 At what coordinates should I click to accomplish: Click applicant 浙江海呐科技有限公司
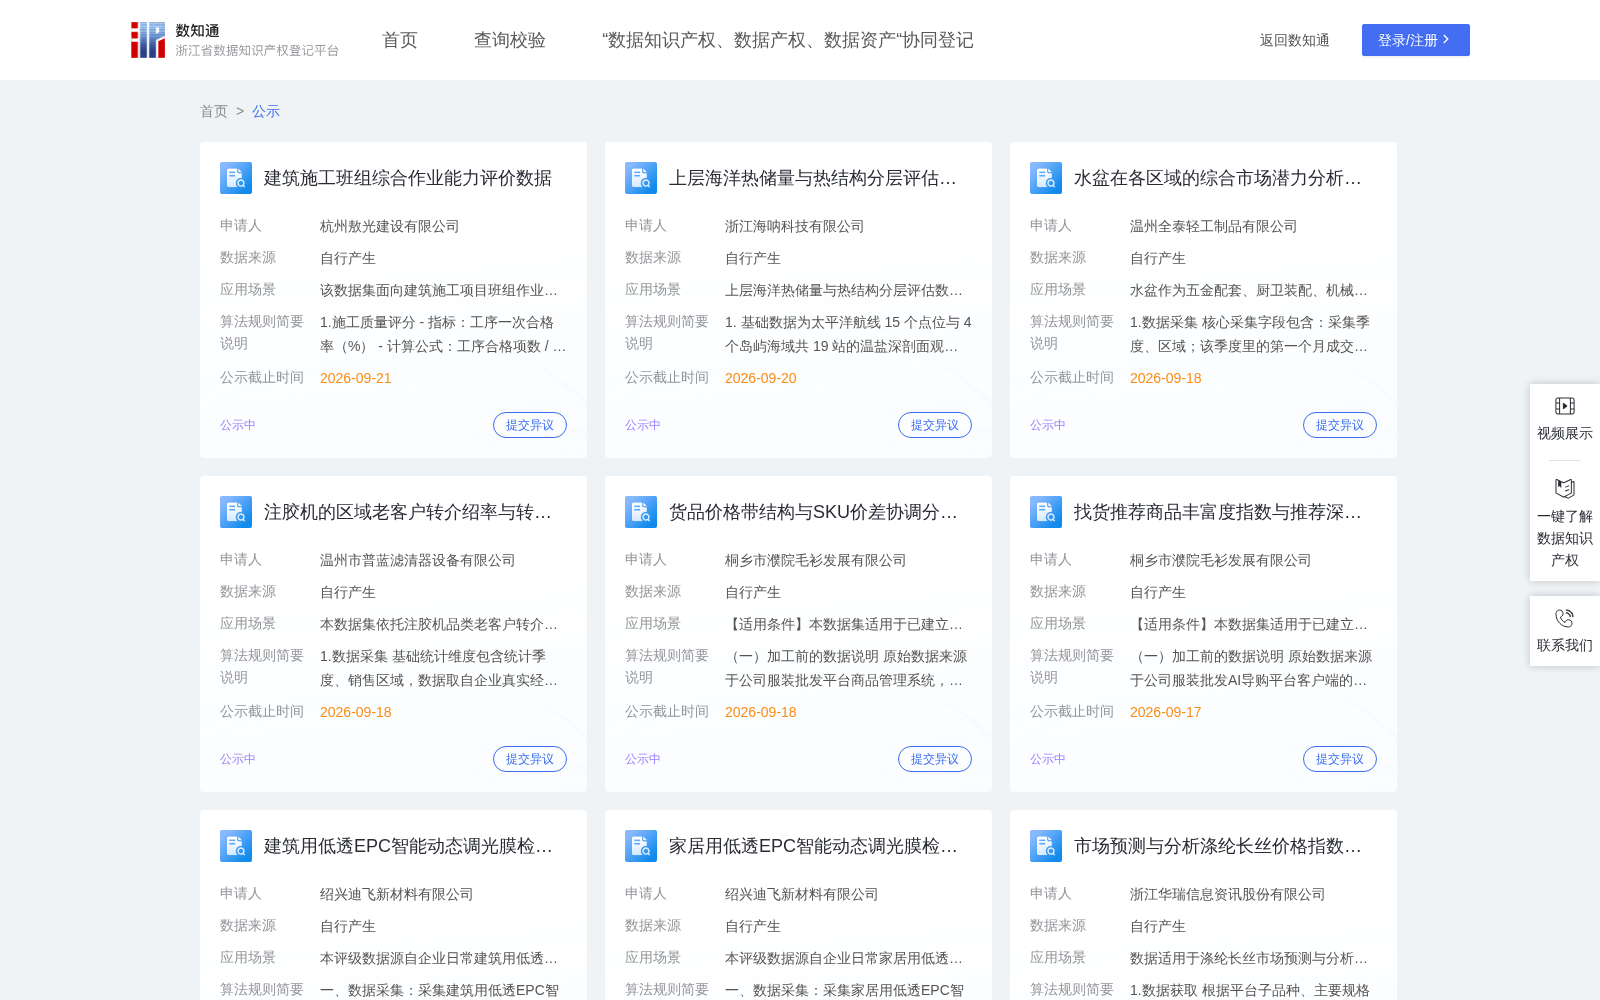[795, 227]
